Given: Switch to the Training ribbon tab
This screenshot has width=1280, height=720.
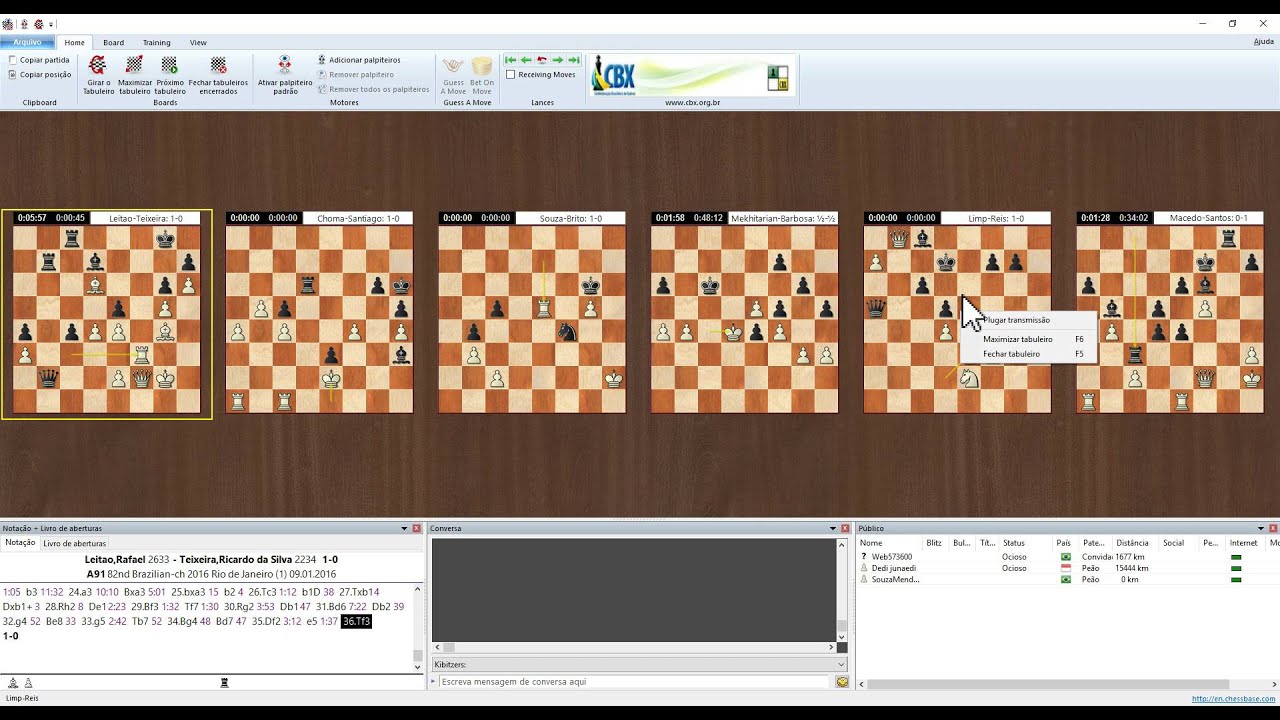Looking at the screenshot, I should pyautogui.click(x=156, y=42).
